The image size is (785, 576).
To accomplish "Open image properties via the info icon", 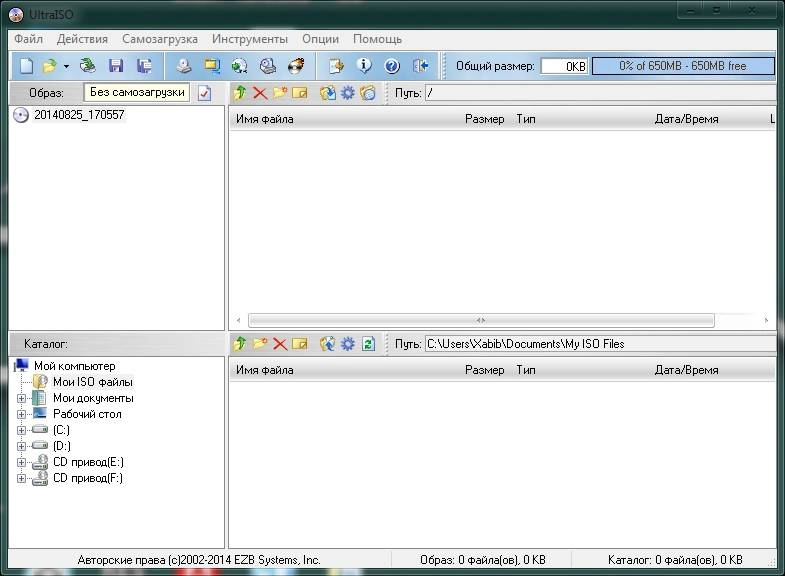I will coord(364,66).
